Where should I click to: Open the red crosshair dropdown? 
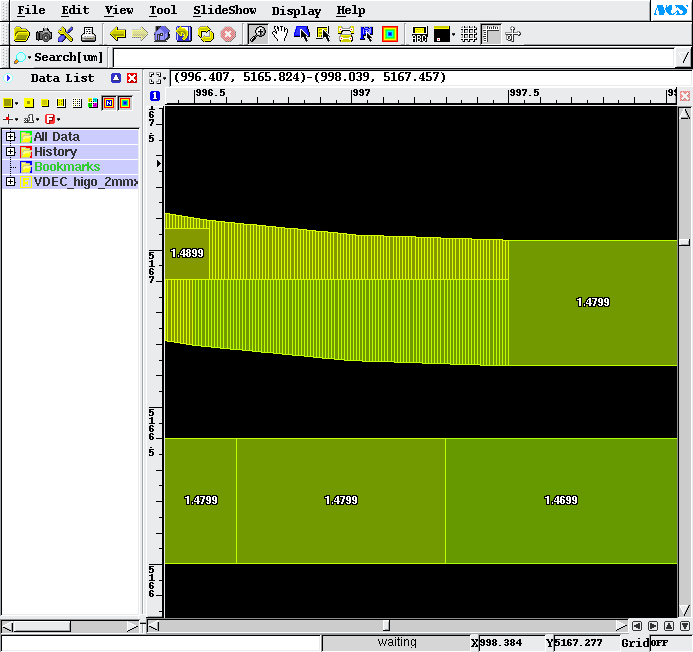pos(11,119)
